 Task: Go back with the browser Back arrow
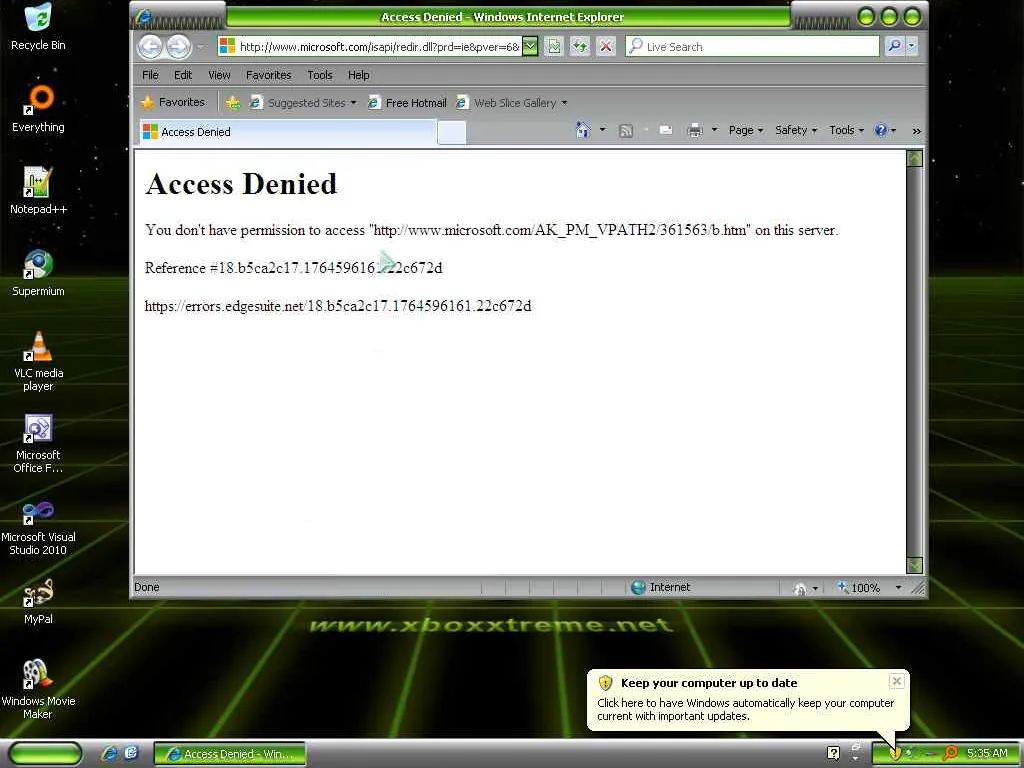150,46
